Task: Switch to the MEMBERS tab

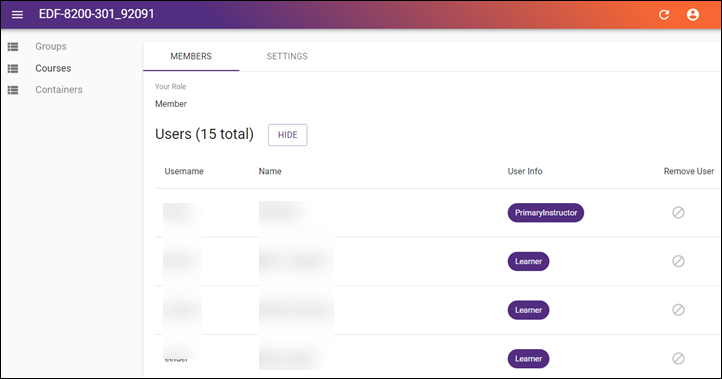Action: (191, 56)
